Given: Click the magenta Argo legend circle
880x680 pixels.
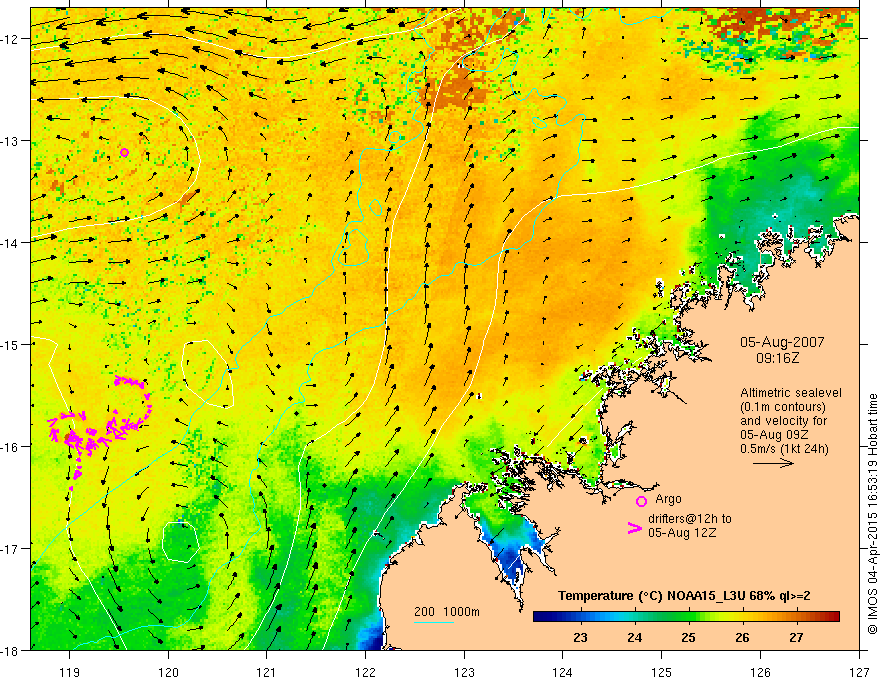Looking at the screenshot, I should coord(641,501).
